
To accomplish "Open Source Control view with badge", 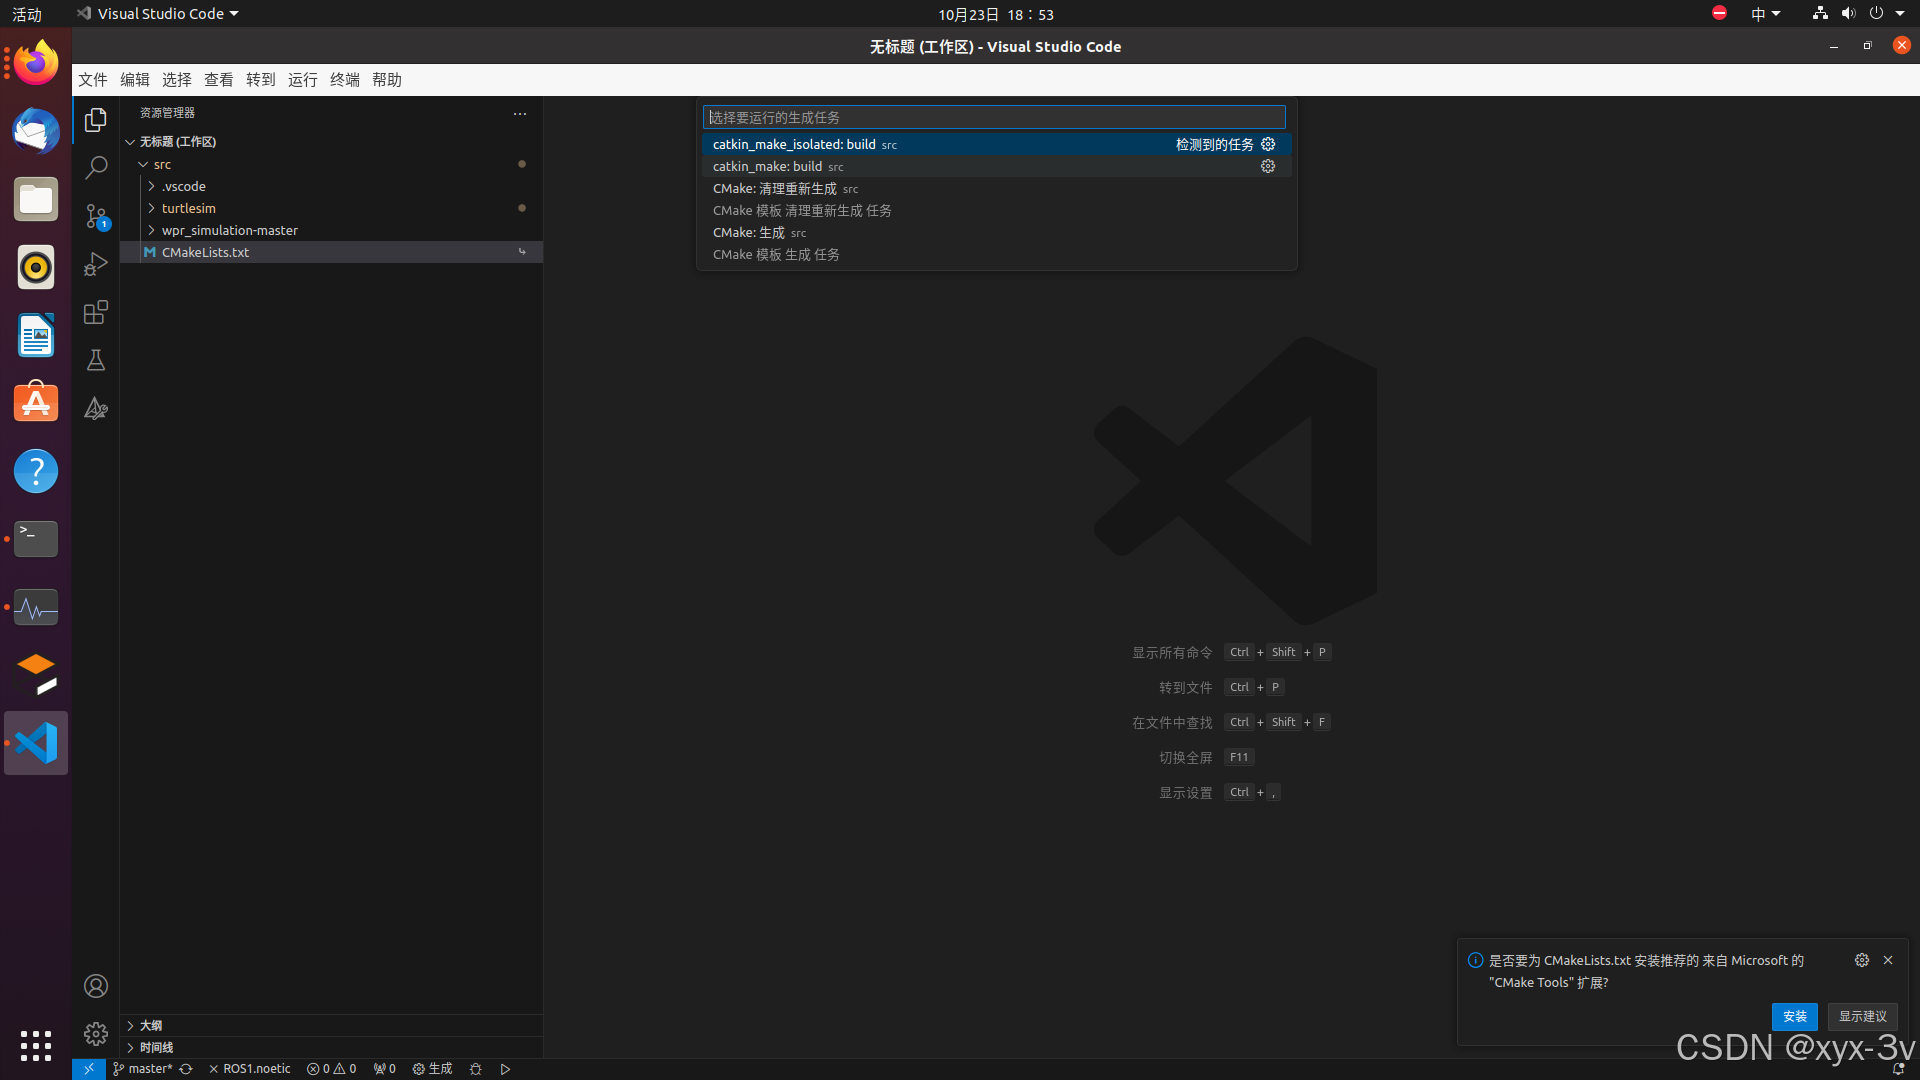I will [x=96, y=216].
